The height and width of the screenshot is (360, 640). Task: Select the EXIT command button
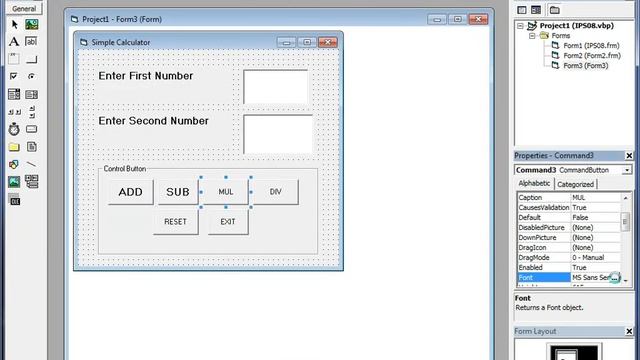pyautogui.click(x=228, y=222)
